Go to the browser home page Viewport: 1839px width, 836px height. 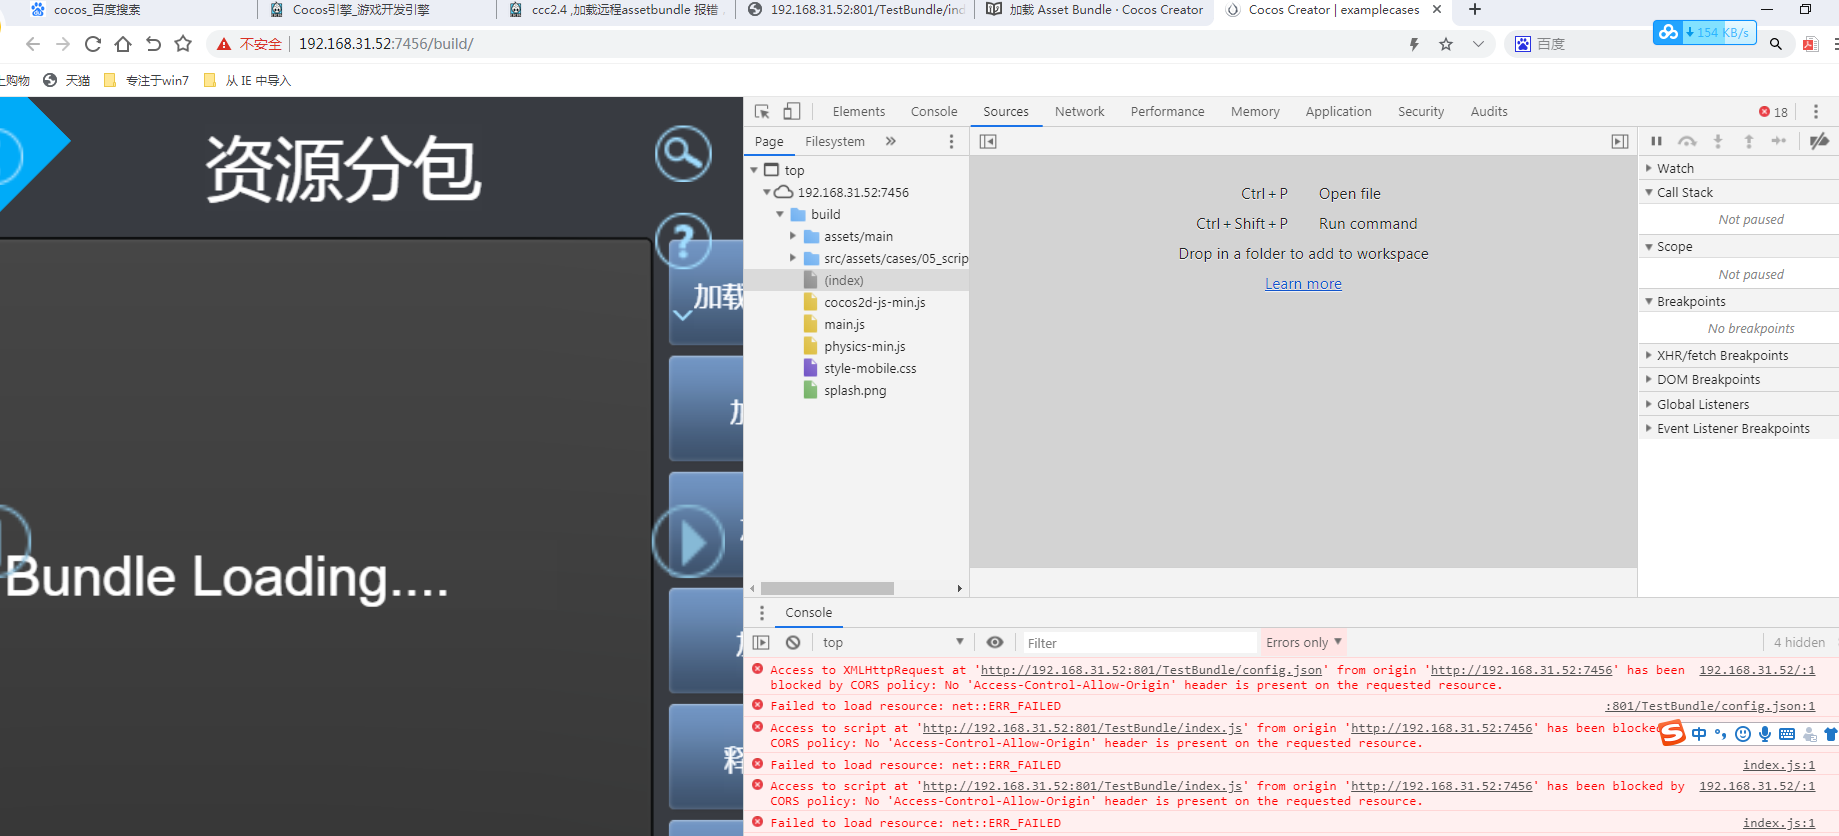(123, 44)
